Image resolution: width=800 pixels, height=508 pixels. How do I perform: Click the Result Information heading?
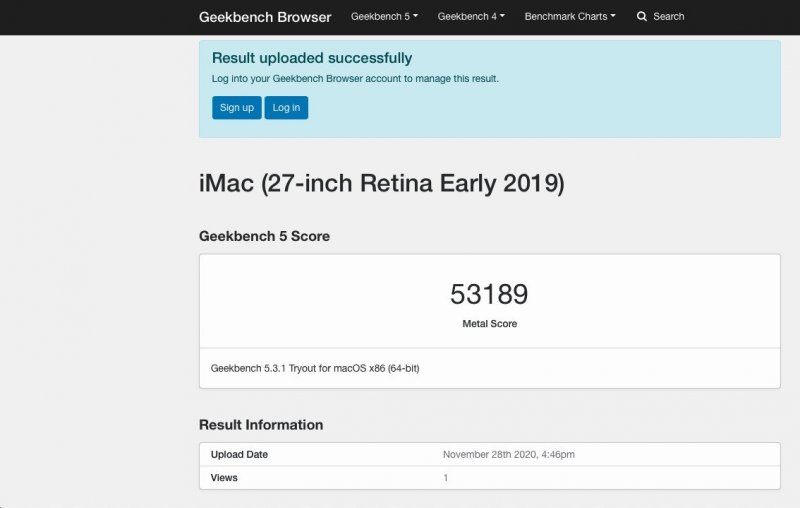(x=261, y=425)
